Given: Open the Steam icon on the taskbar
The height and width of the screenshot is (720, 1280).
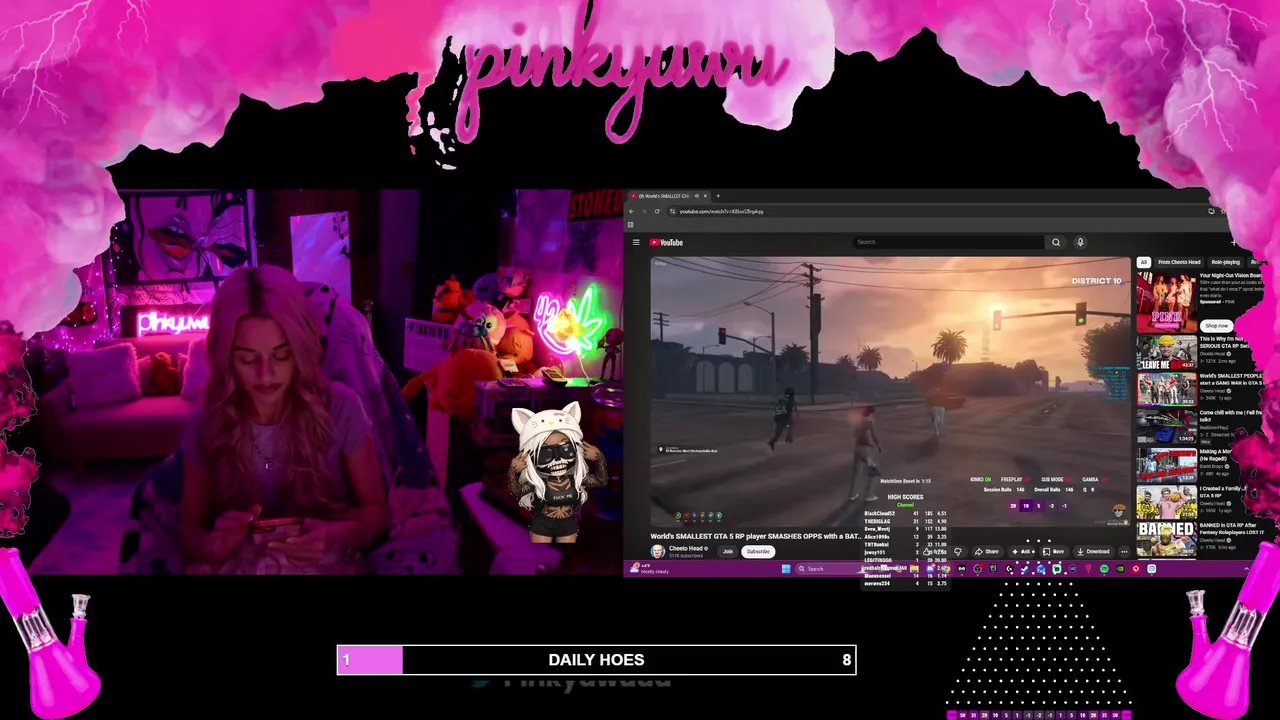Looking at the screenshot, I should coord(1024,569).
